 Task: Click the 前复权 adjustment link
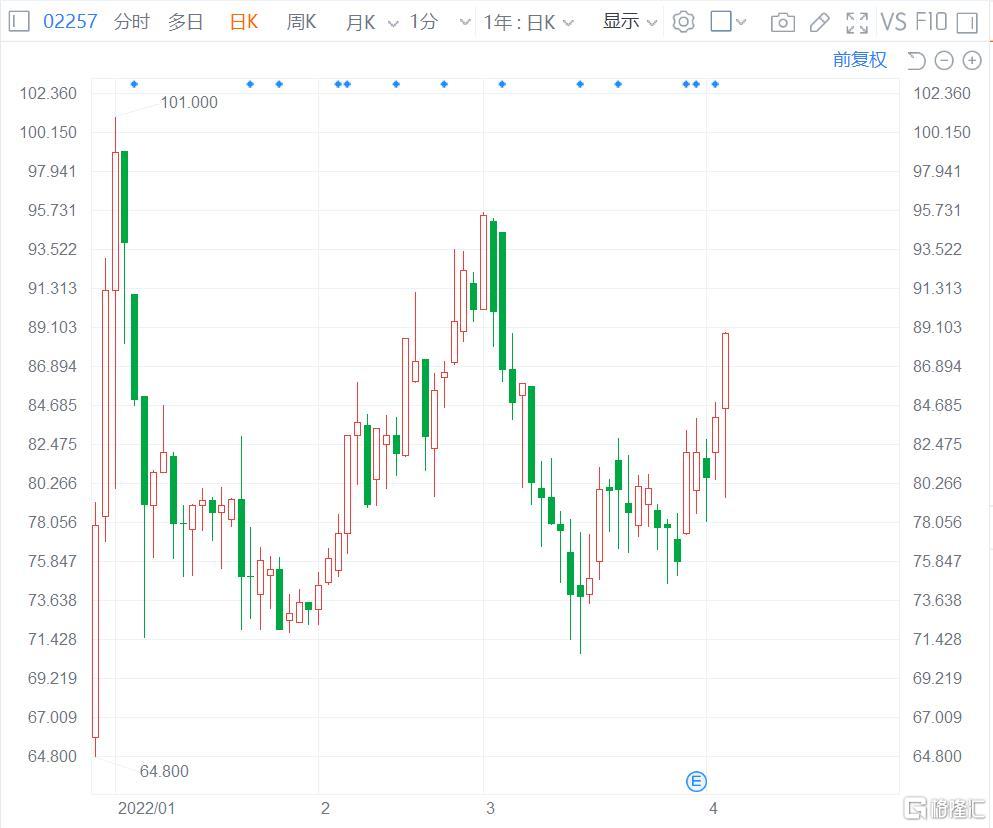(x=859, y=60)
